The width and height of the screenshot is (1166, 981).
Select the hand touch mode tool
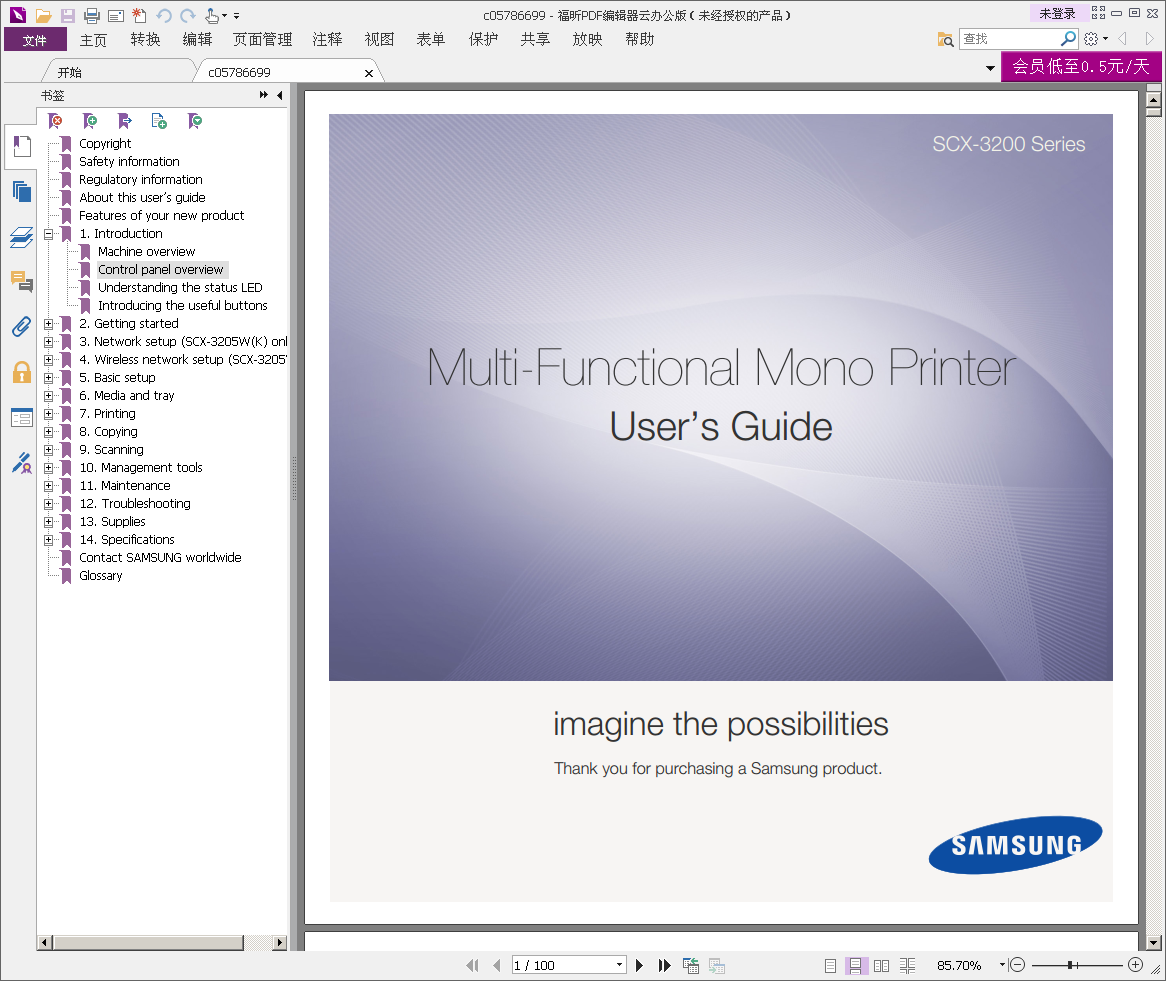point(213,15)
